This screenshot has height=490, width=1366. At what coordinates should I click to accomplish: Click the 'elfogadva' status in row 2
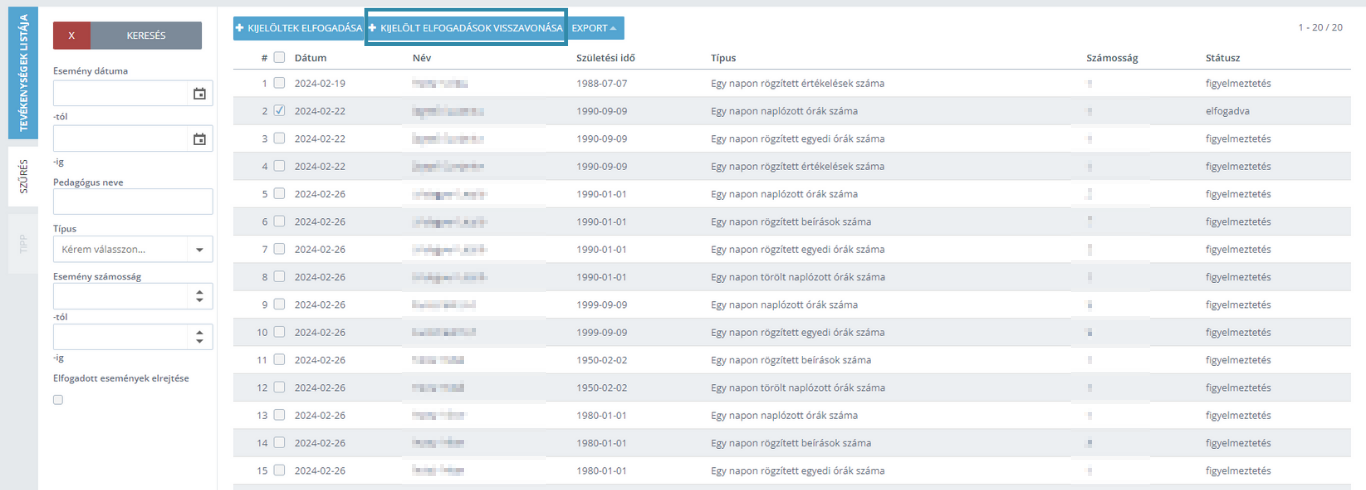pyautogui.click(x=1228, y=111)
